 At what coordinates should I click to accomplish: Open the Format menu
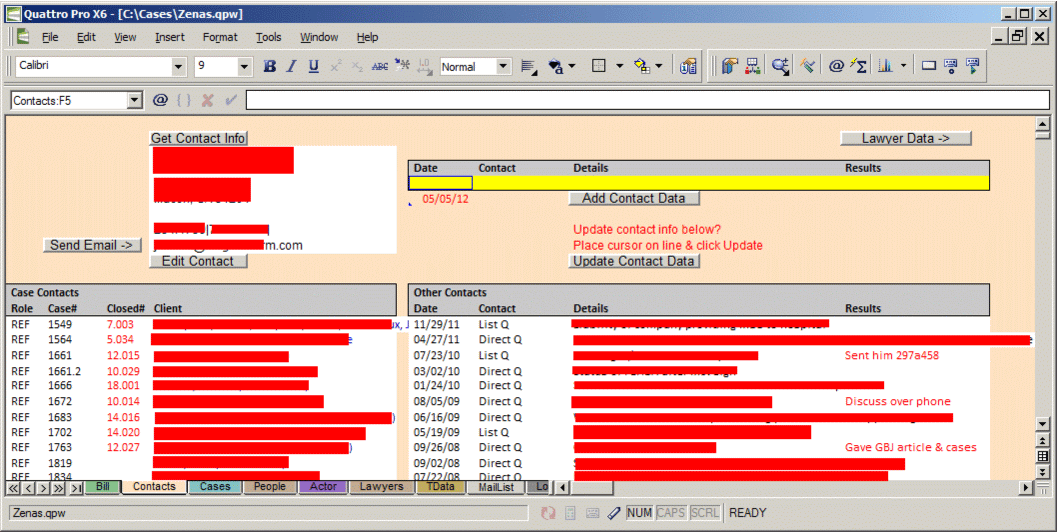[x=220, y=37]
